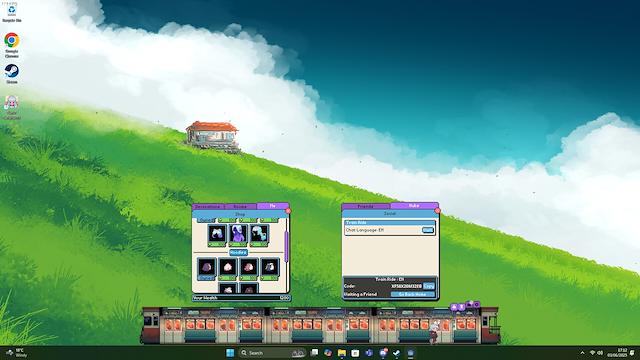
Task: Choose the fourth white-gray body item
Action: pyautogui.click(x=270, y=267)
